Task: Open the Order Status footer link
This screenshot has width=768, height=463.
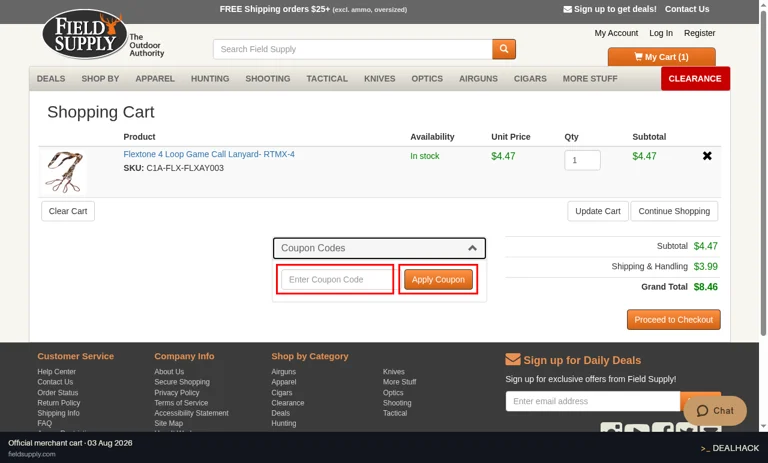Action: [x=58, y=392]
